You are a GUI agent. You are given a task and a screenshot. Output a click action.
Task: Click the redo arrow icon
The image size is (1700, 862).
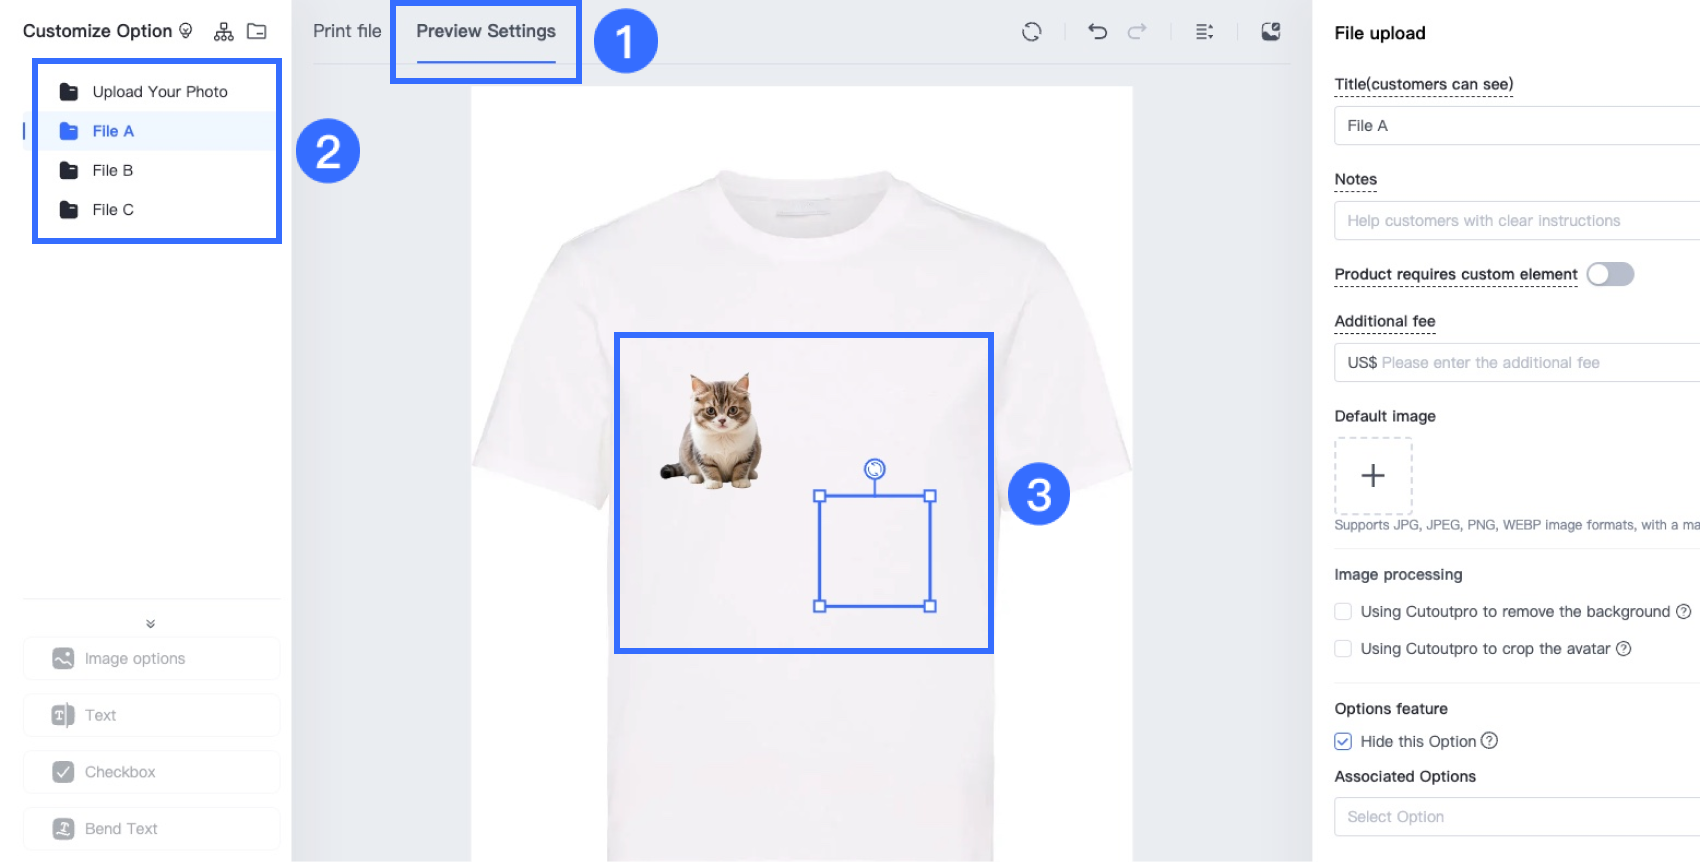(x=1137, y=32)
